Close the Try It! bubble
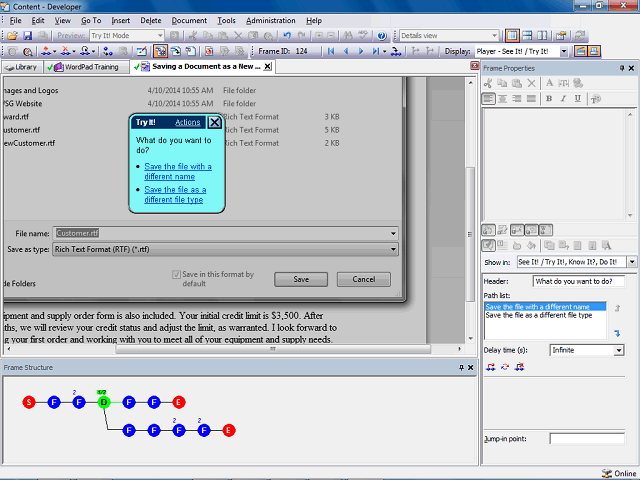Viewport: 640px width, 480px height. pyautogui.click(x=214, y=122)
